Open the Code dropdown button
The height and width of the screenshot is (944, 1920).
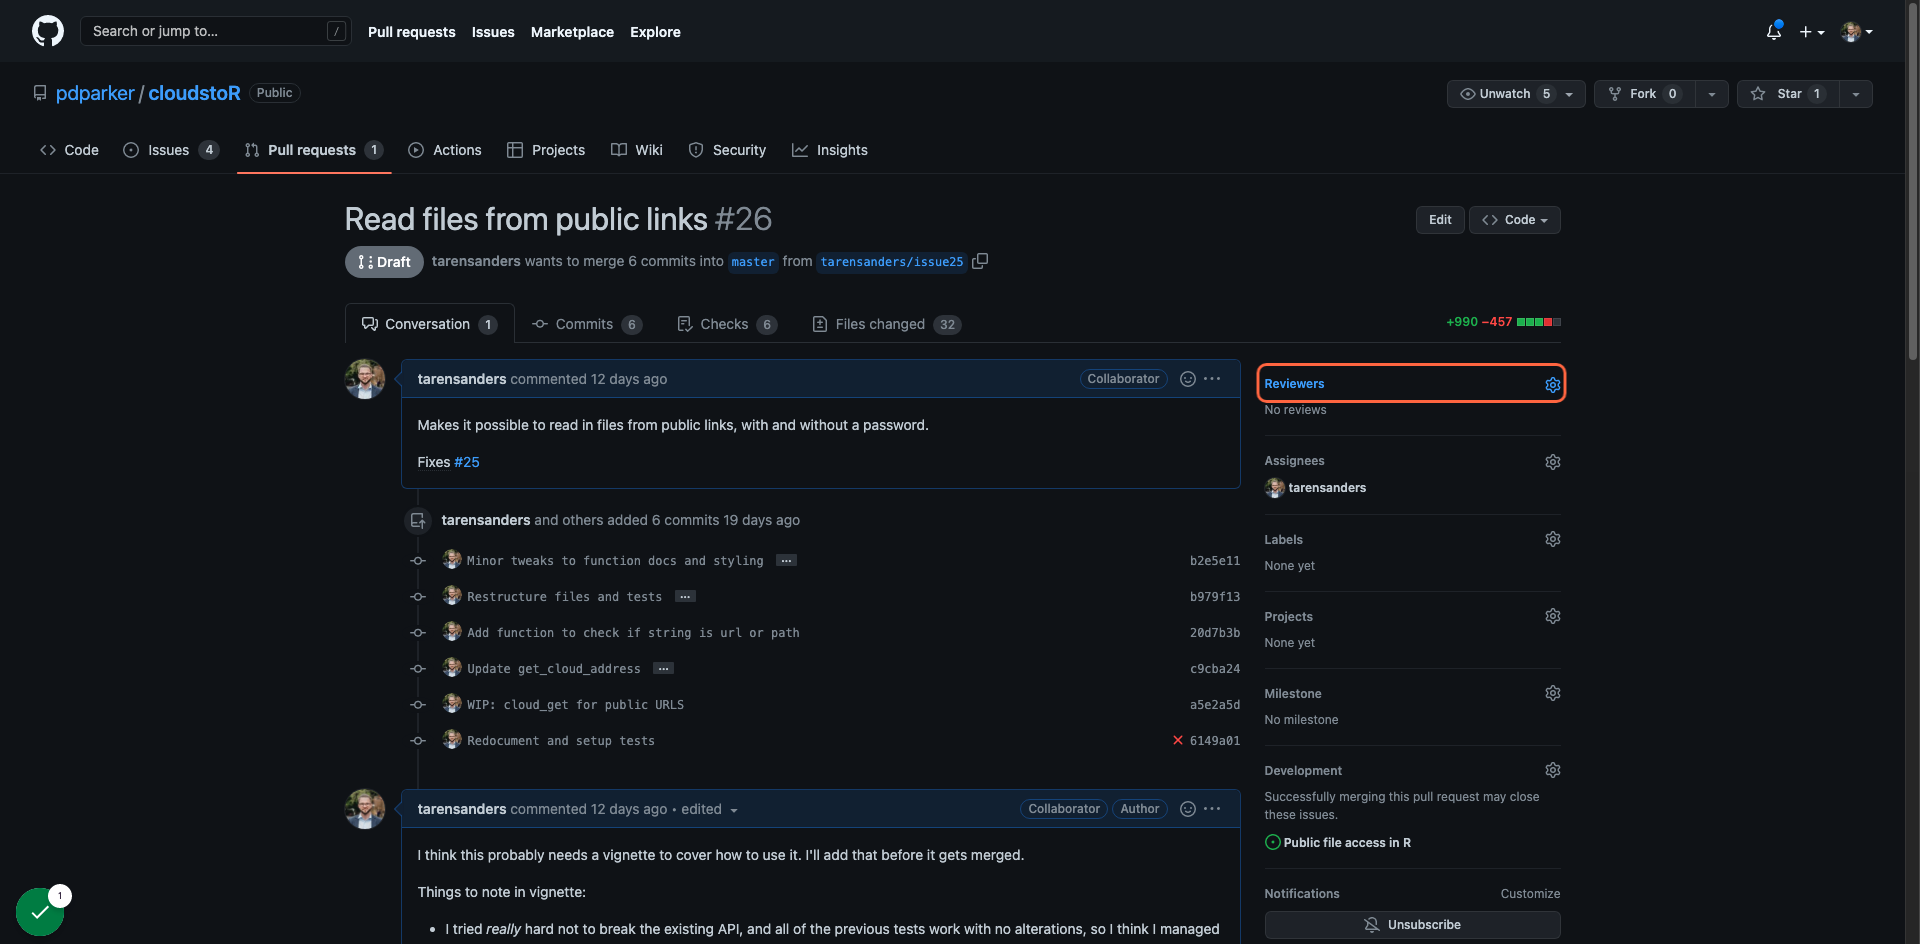point(1514,220)
